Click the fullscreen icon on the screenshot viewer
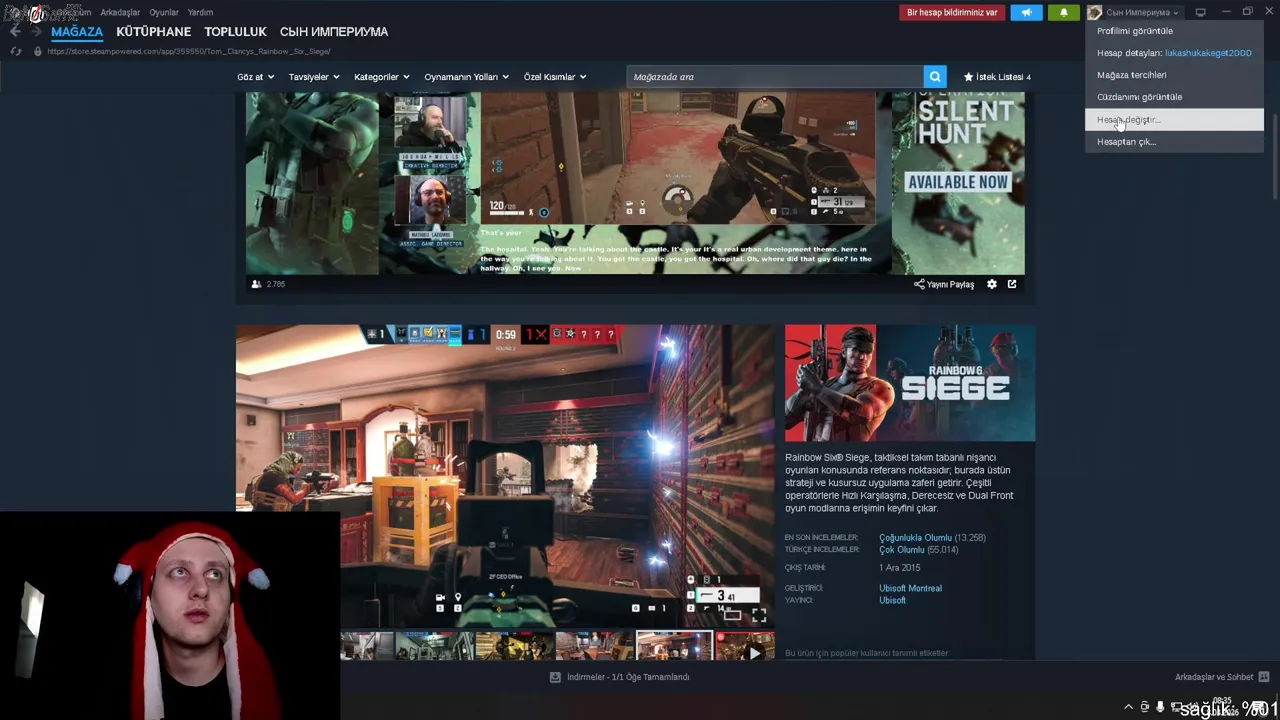Screen dimensions: 1280x720 click(x=759, y=616)
